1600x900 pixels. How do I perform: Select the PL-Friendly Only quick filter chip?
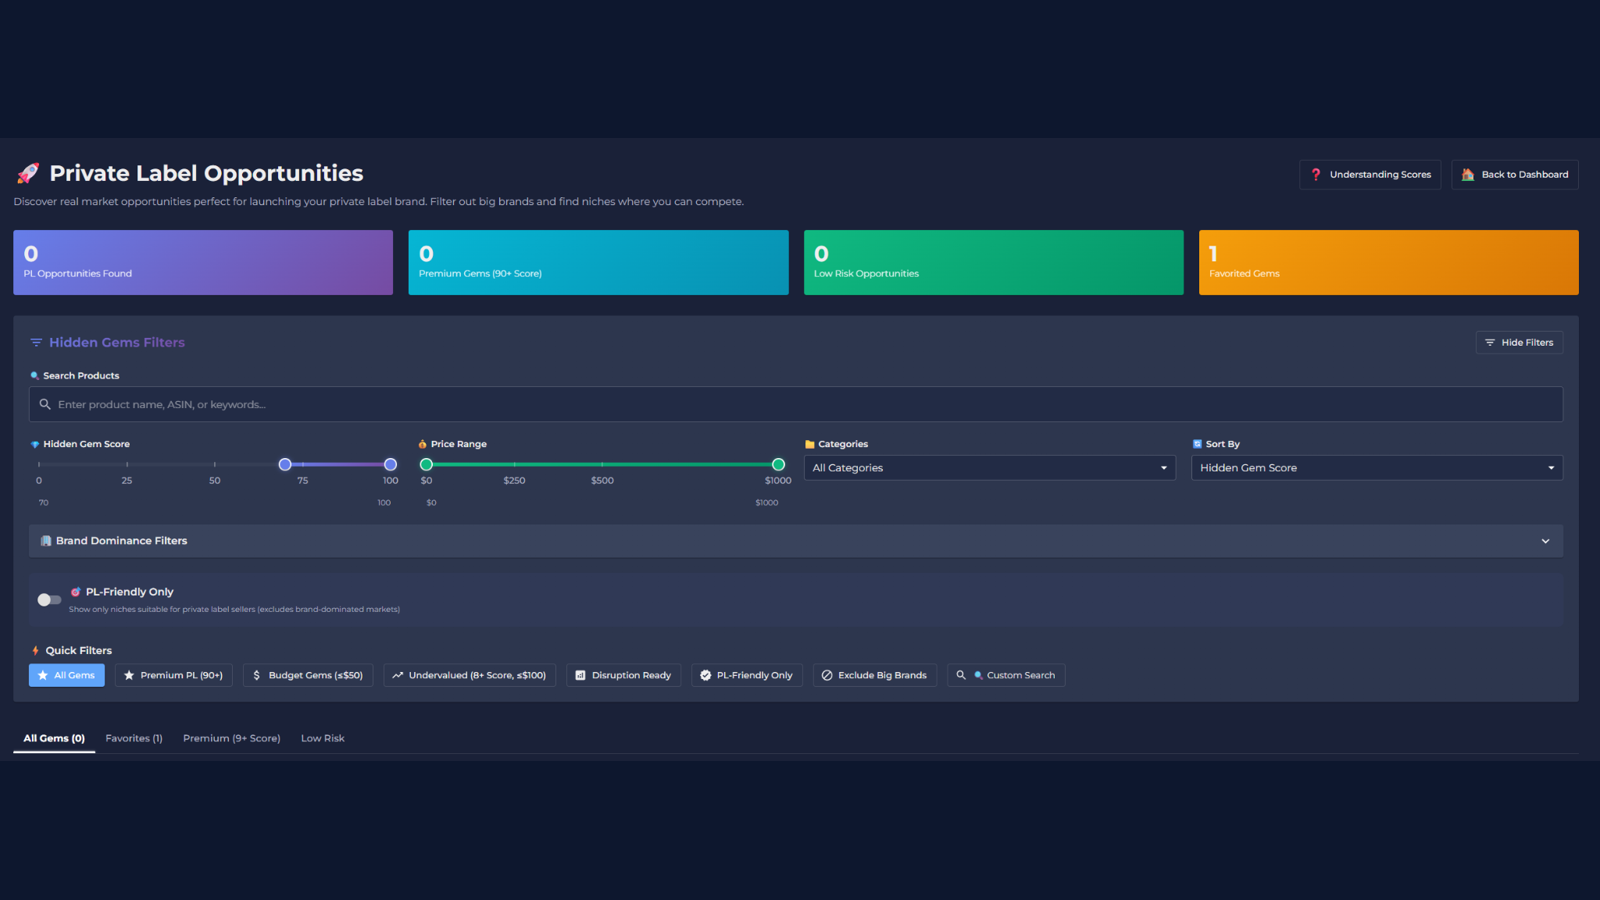[x=746, y=676]
